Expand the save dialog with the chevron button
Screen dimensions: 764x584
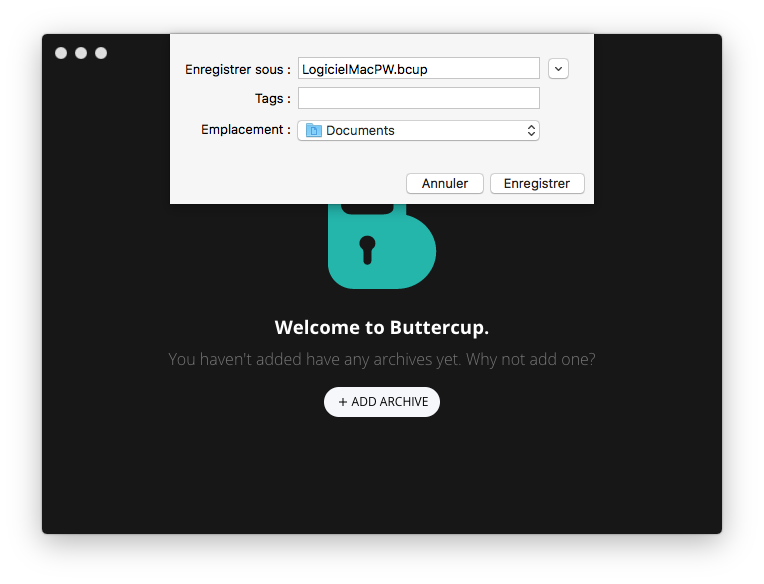558,69
